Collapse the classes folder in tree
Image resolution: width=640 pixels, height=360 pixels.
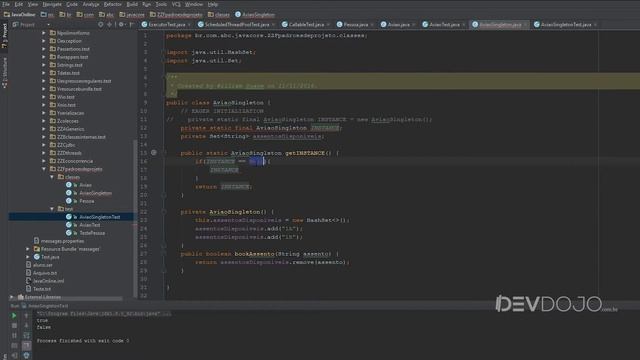pyautogui.click(x=52, y=177)
